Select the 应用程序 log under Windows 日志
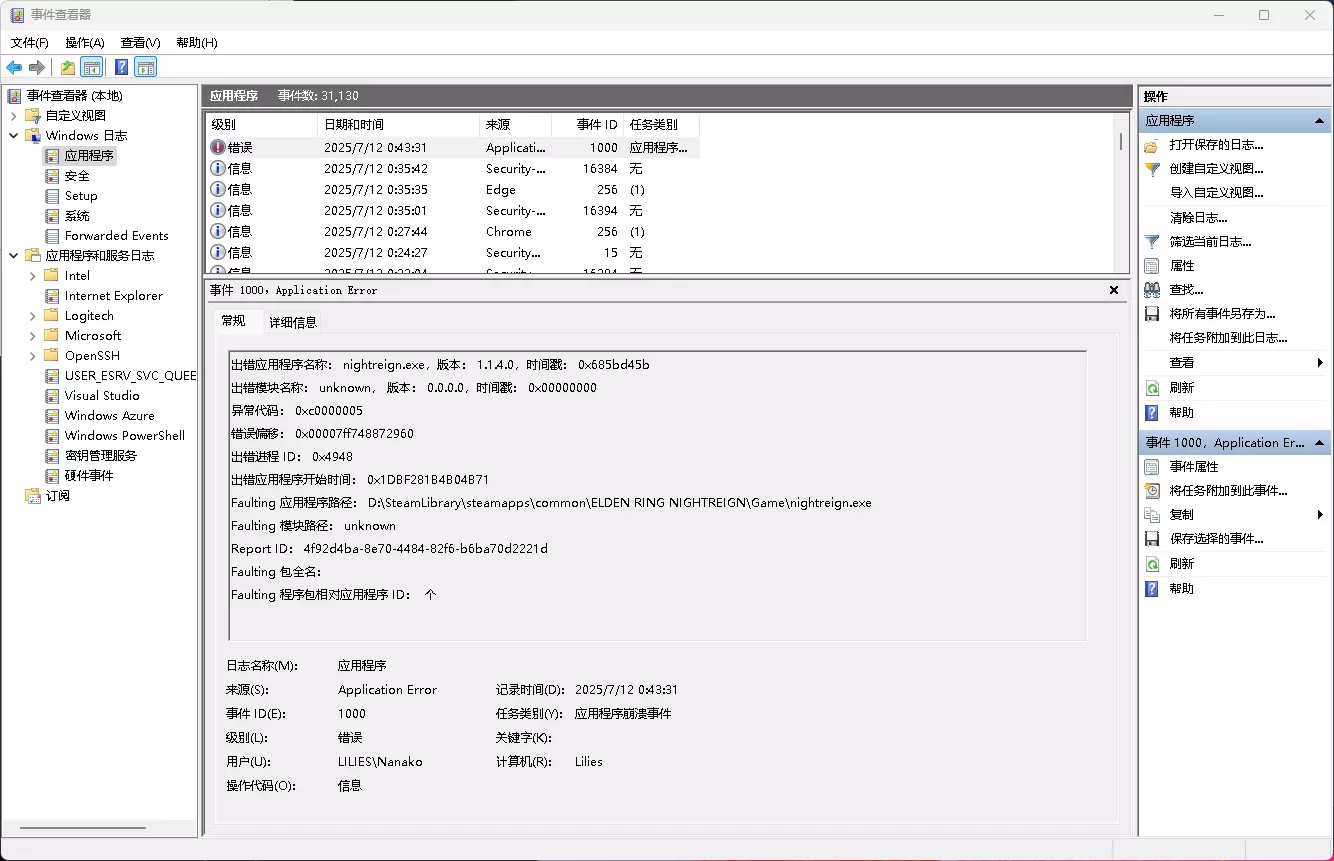Viewport: 1334px width, 861px height. coord(89,156)
